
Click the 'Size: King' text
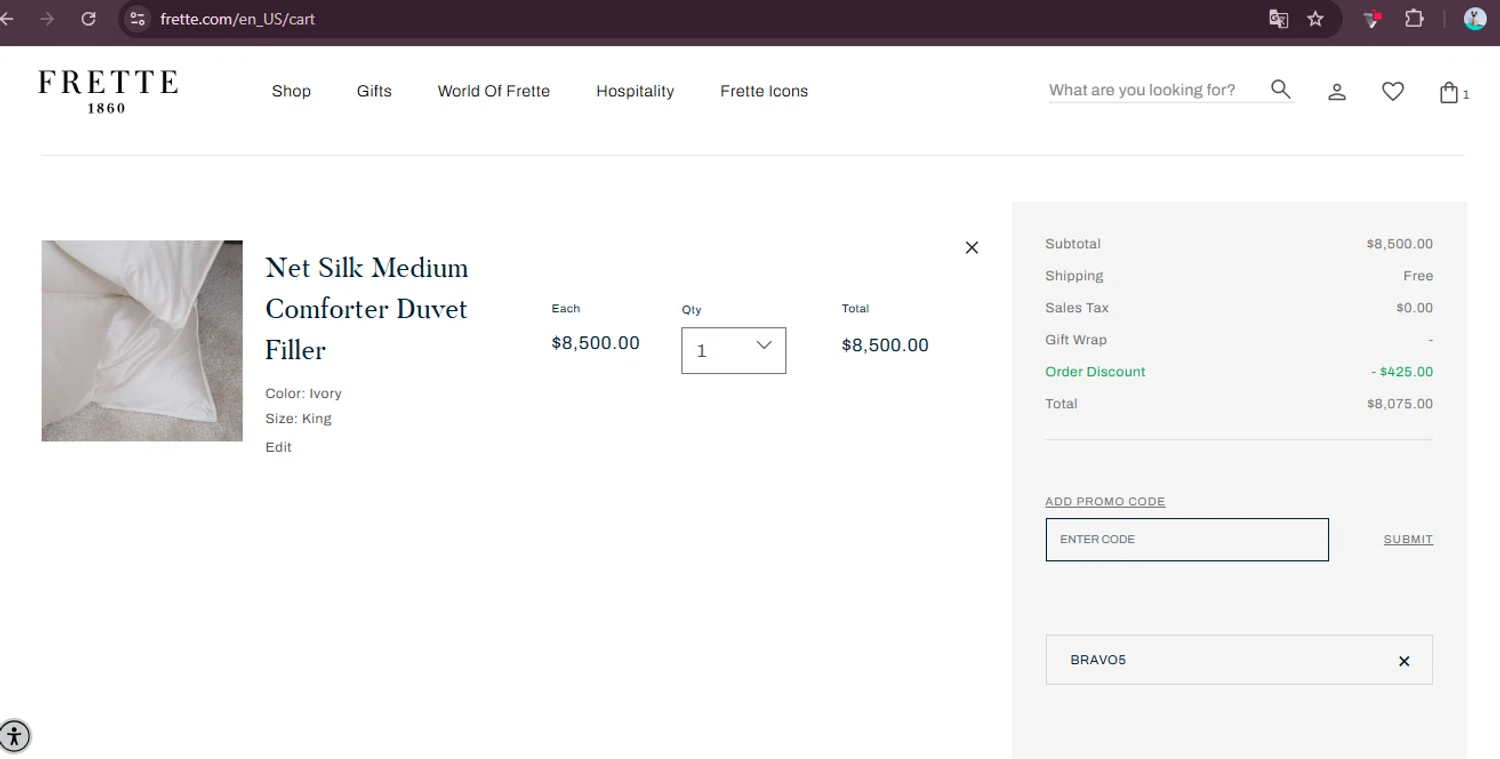click(298, 419)
